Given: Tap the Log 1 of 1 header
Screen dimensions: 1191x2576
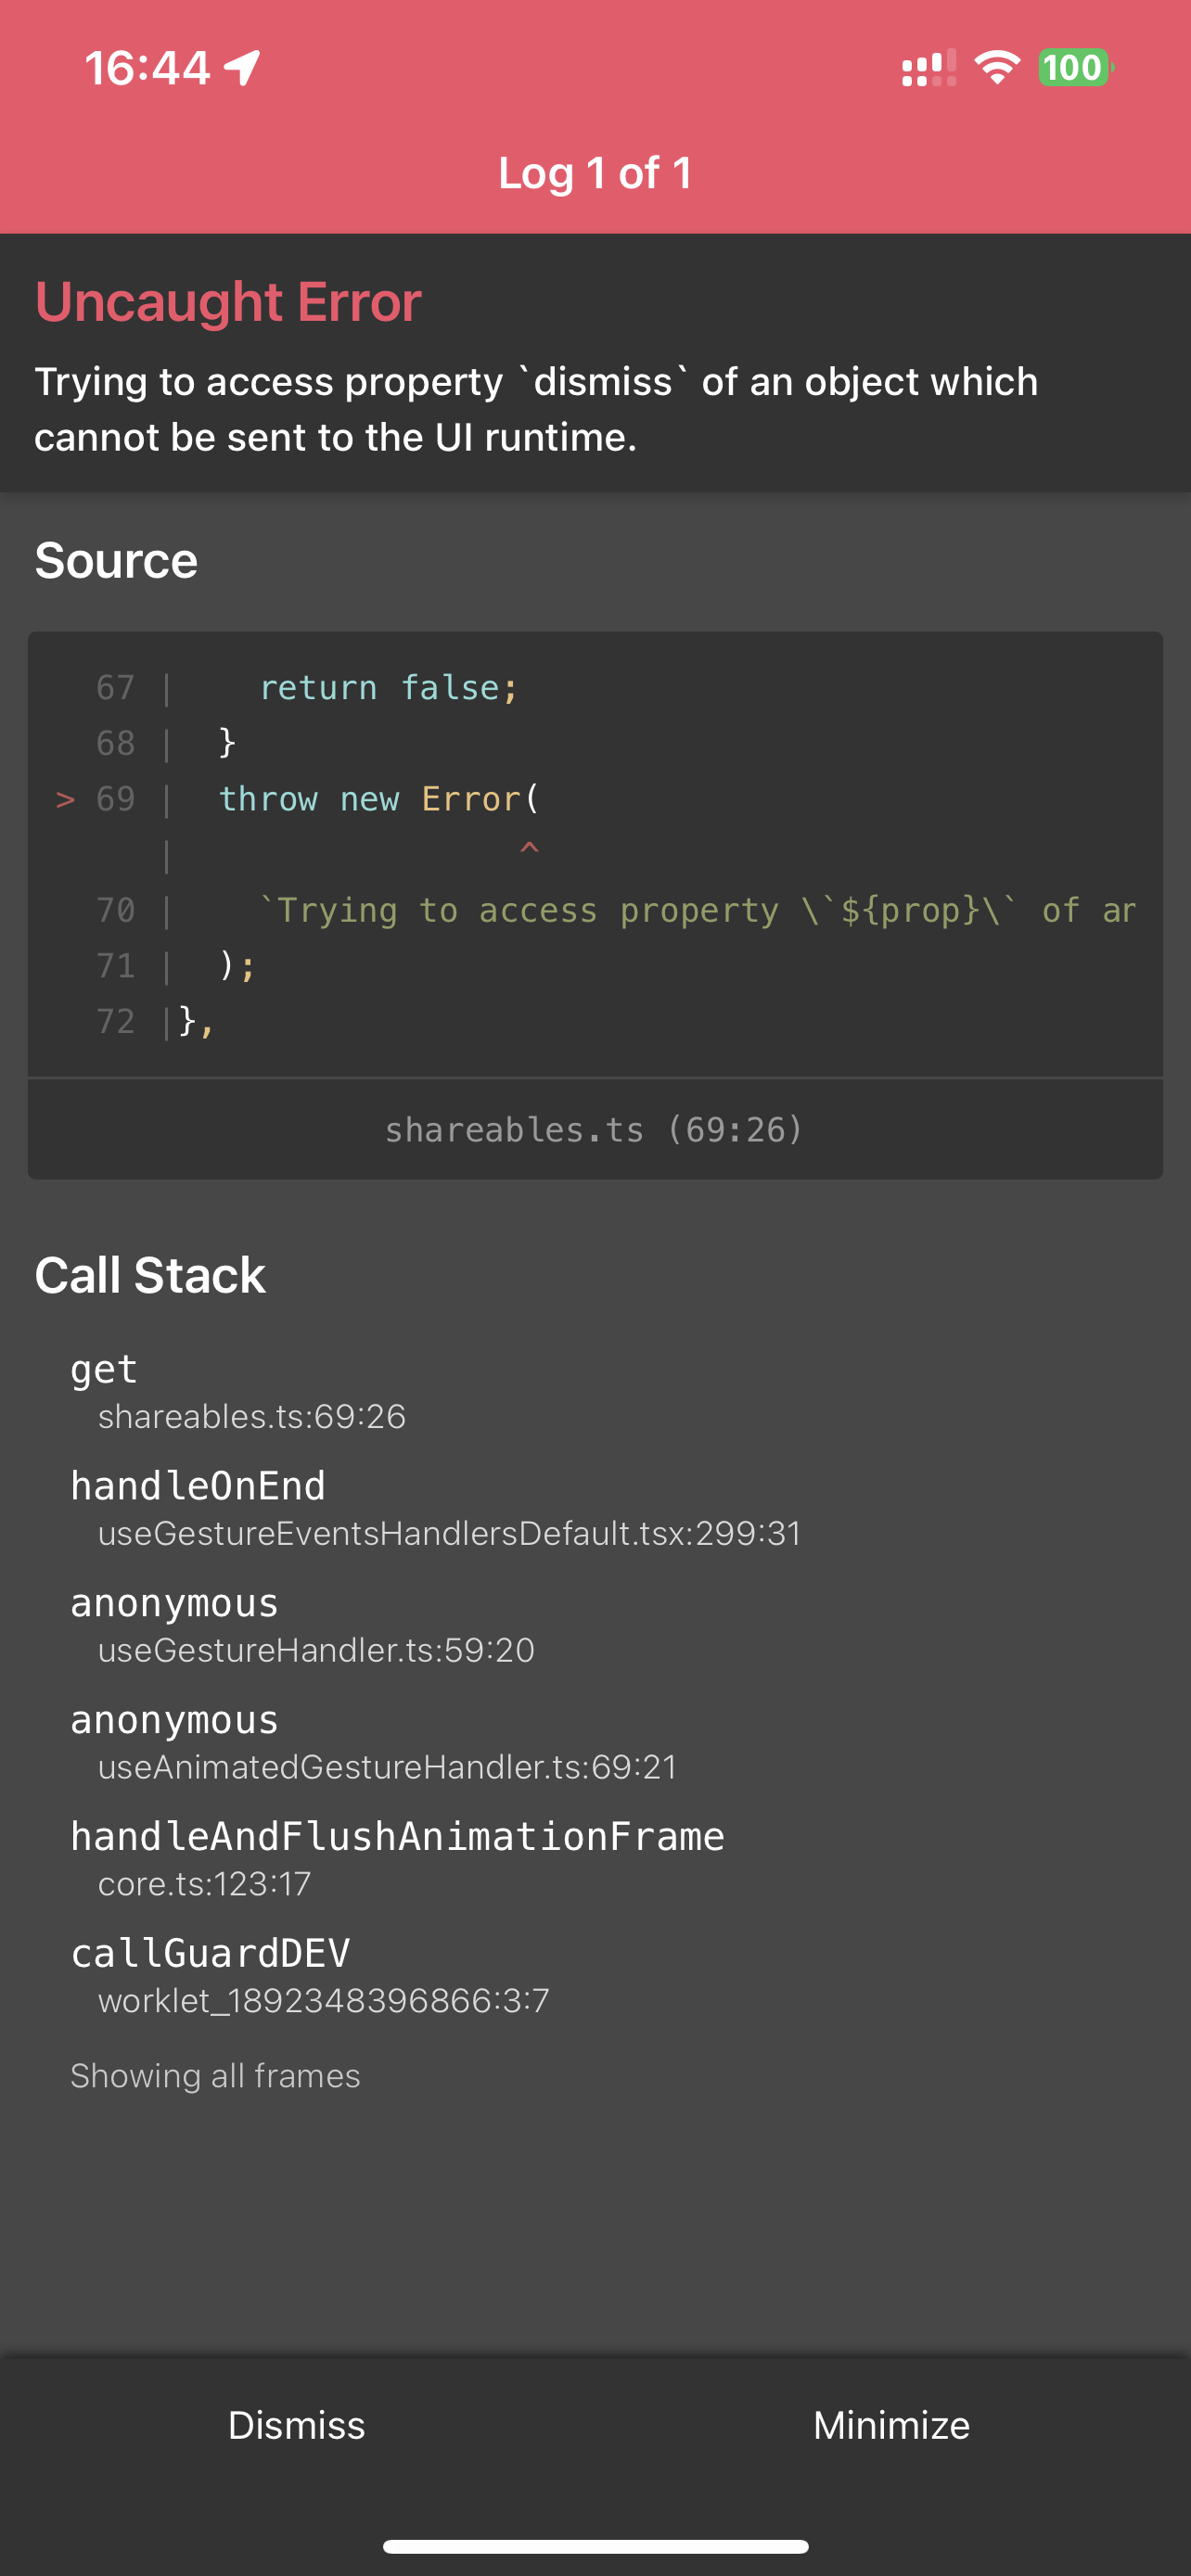Looking at the screenshot, I should click(595, 172).
